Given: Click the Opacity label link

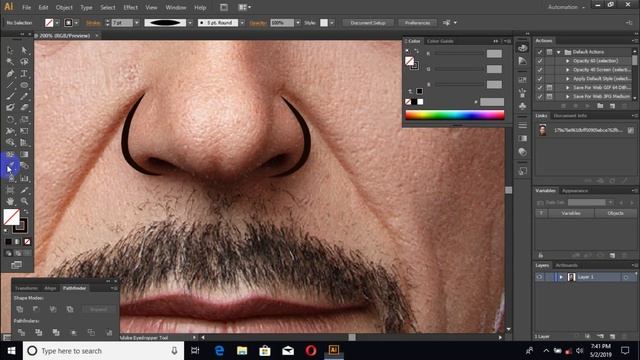Looking at the screenshot, I should coord(258,23).
